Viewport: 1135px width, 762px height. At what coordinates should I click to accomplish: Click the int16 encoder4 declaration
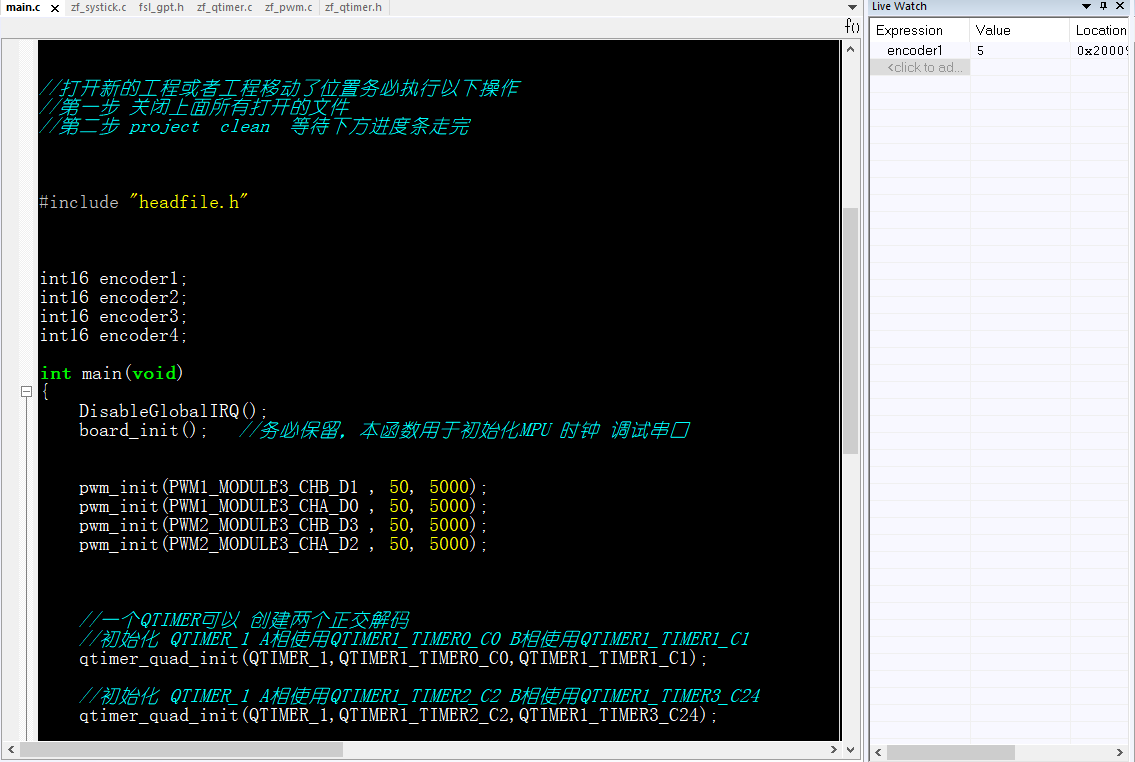(113, 335)
